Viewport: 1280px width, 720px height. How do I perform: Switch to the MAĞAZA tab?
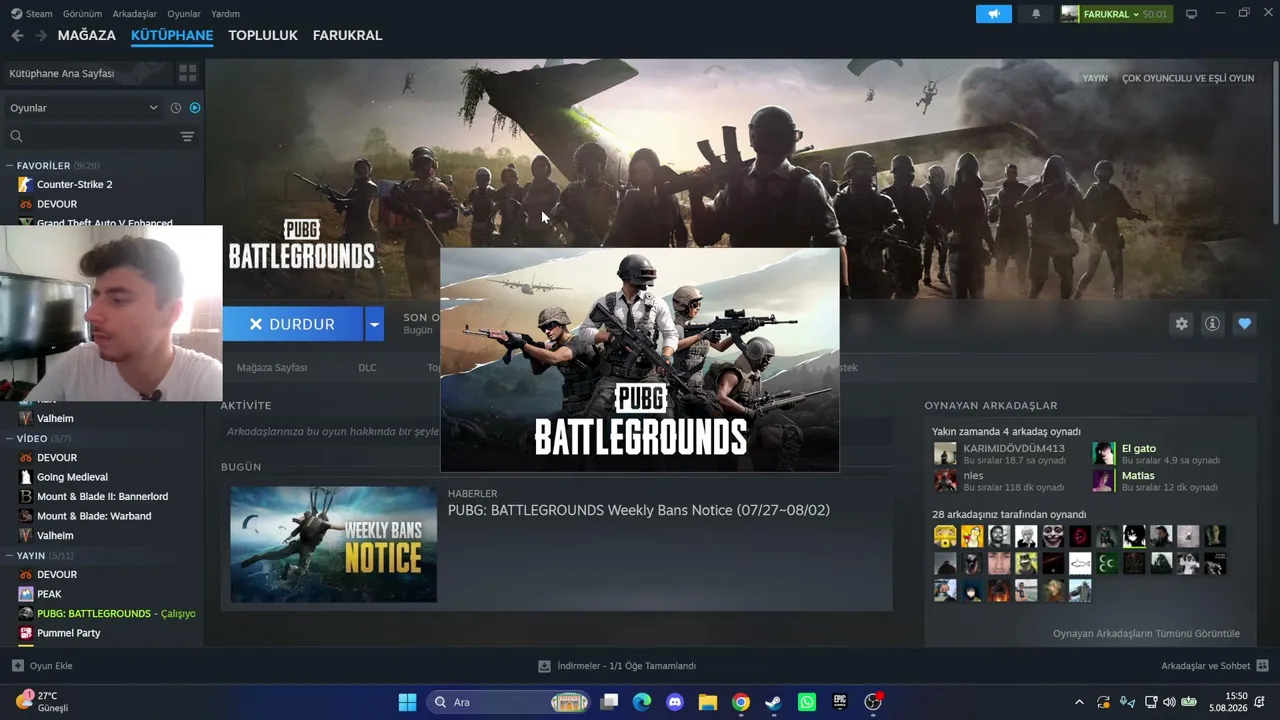[x=87, y=35]
